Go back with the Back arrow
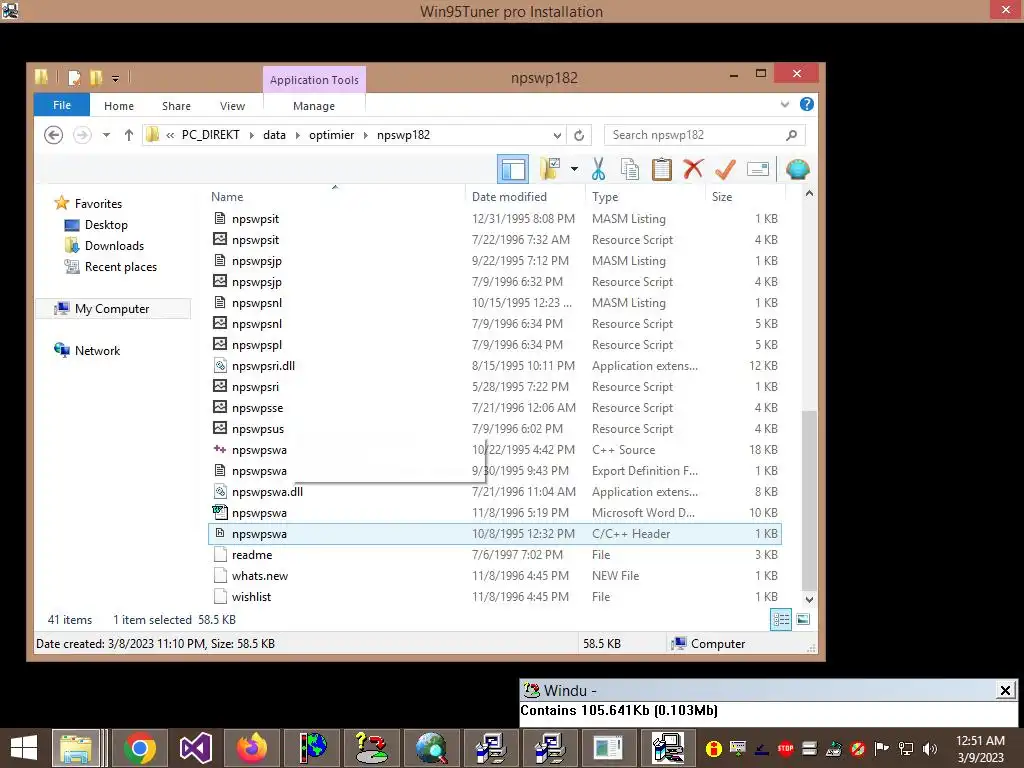Screen dimensions: 1024x768 coord(54,135)
